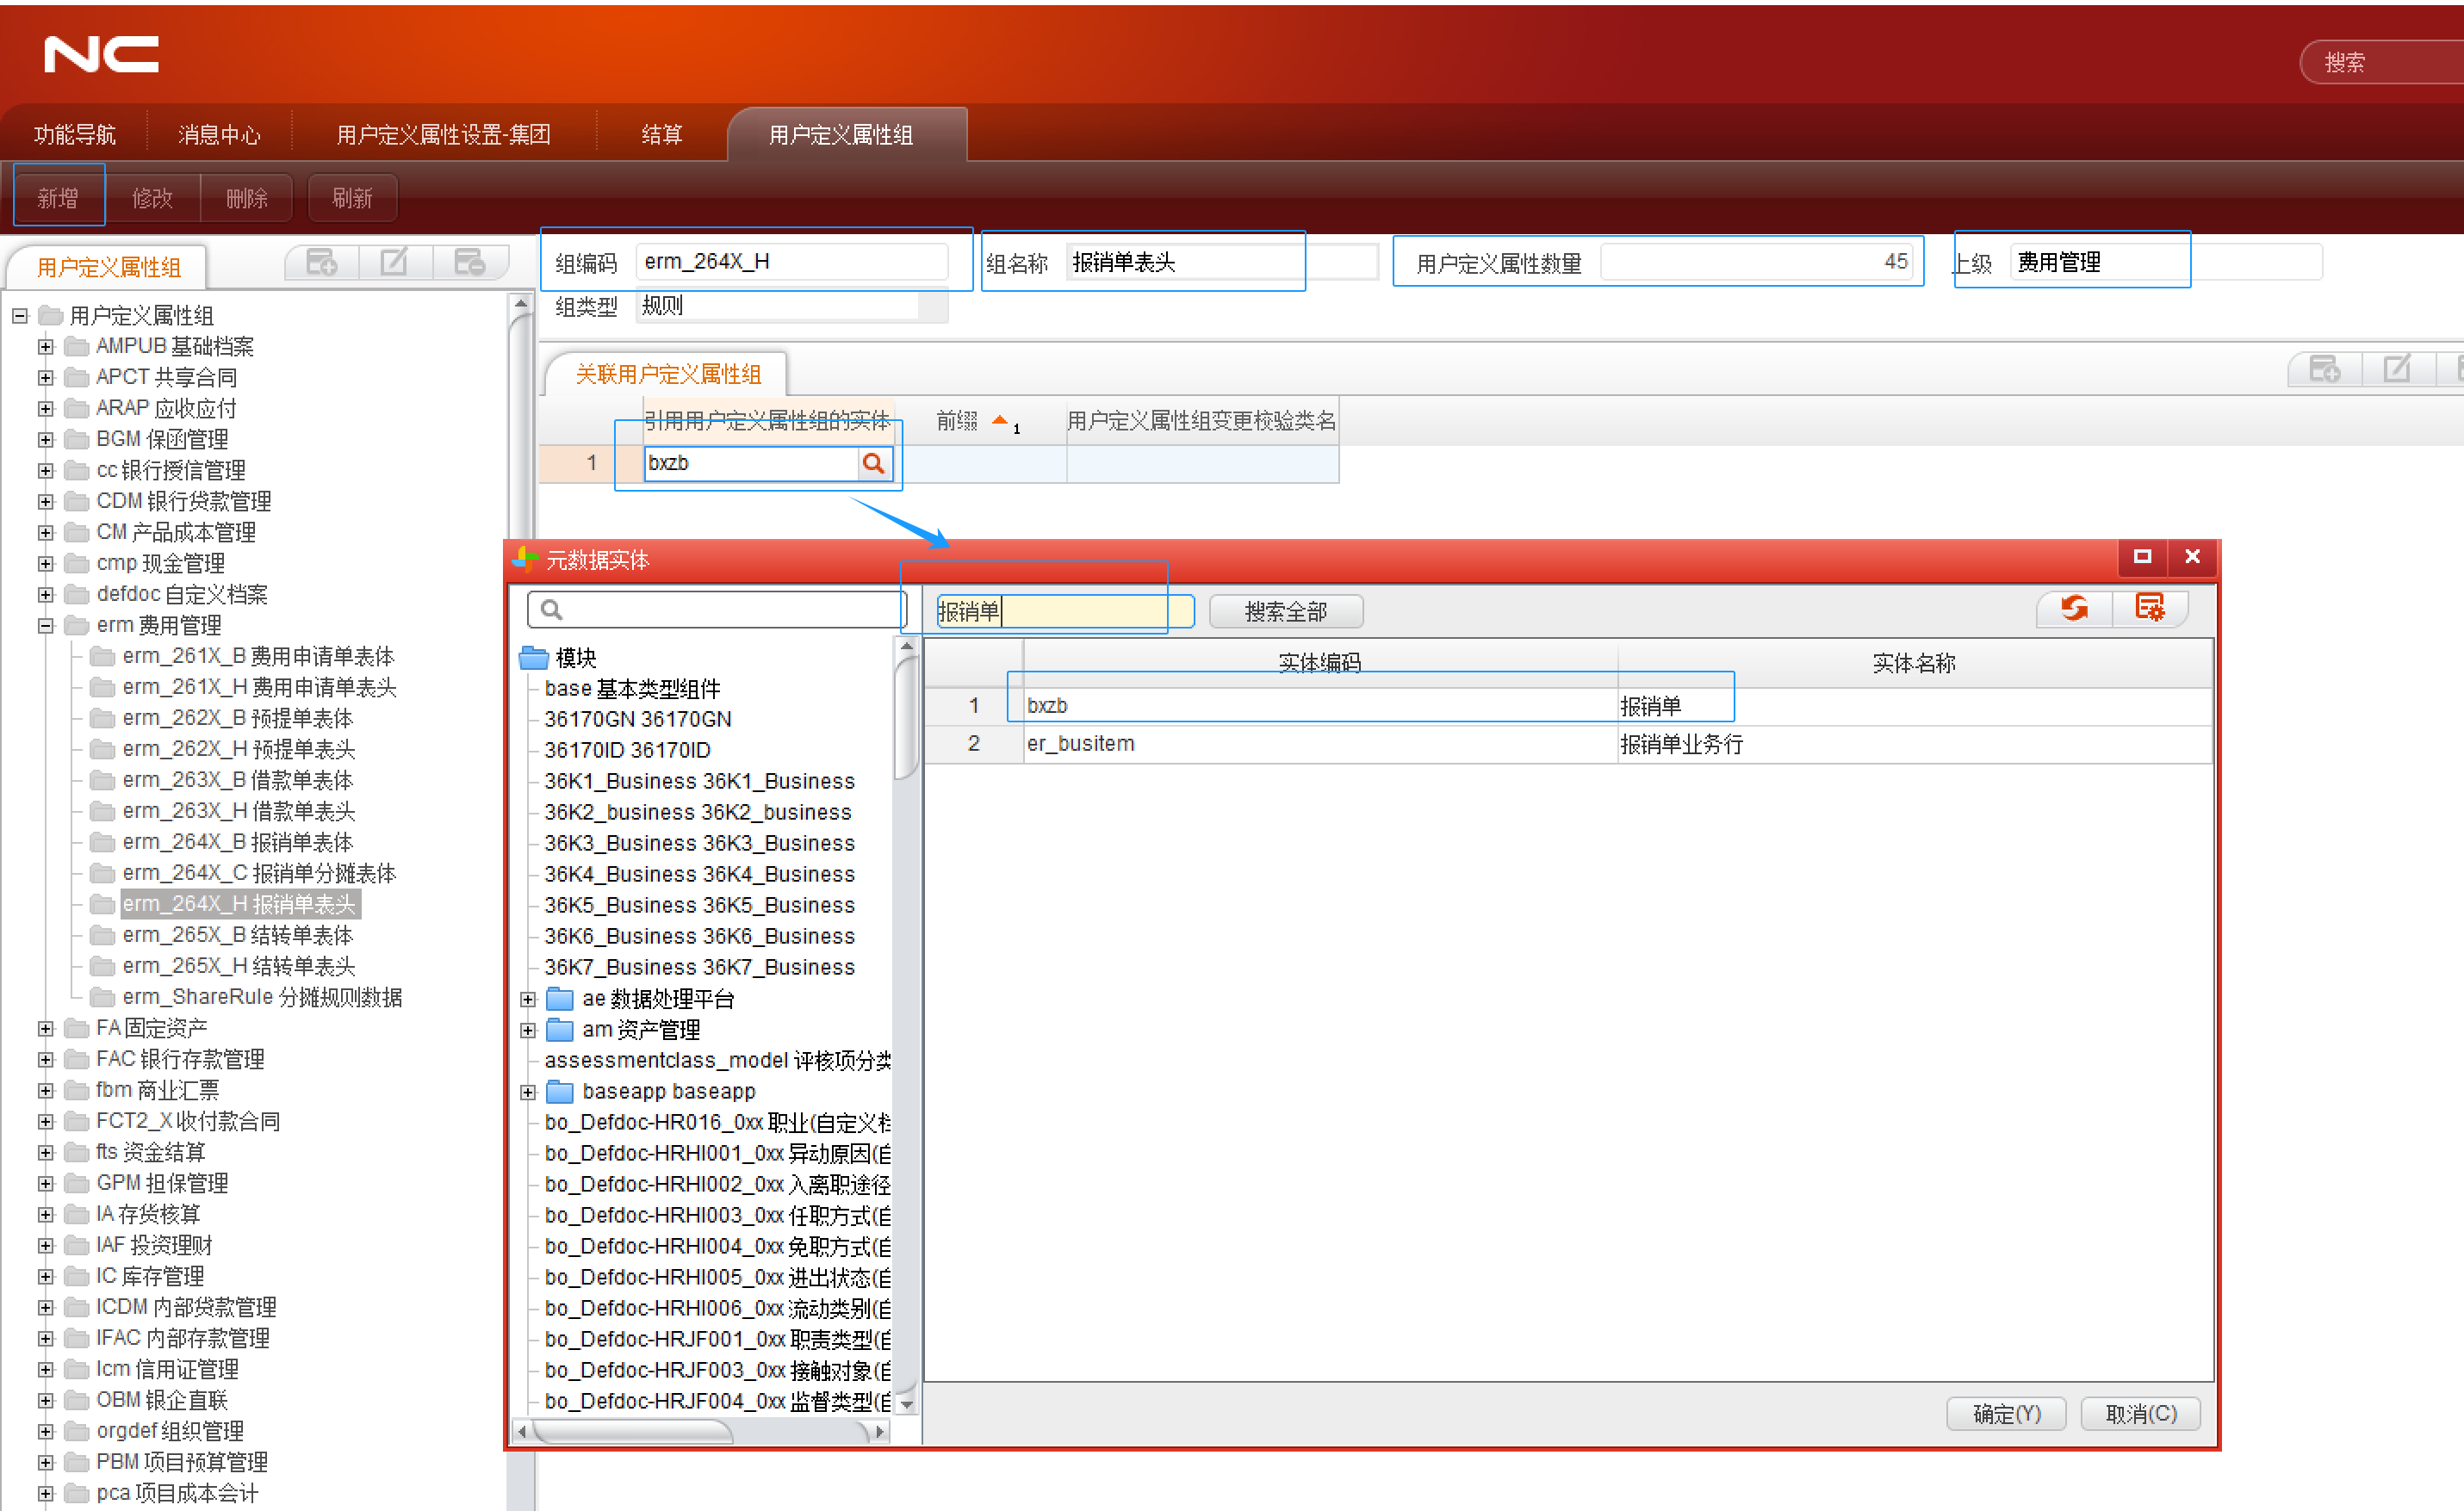
Task: Click the magnifier icon in the module search box
Action: [551, 609]
